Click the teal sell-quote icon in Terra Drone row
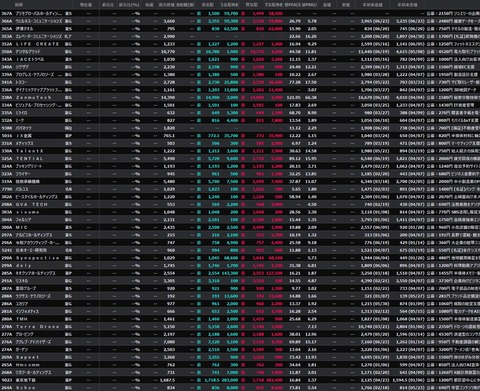480x391 pixels. coord(199,327)
